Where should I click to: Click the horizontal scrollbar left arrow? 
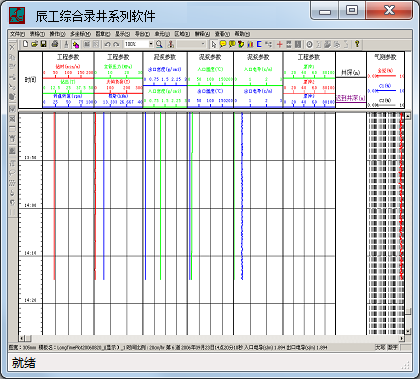coord(22,338)
